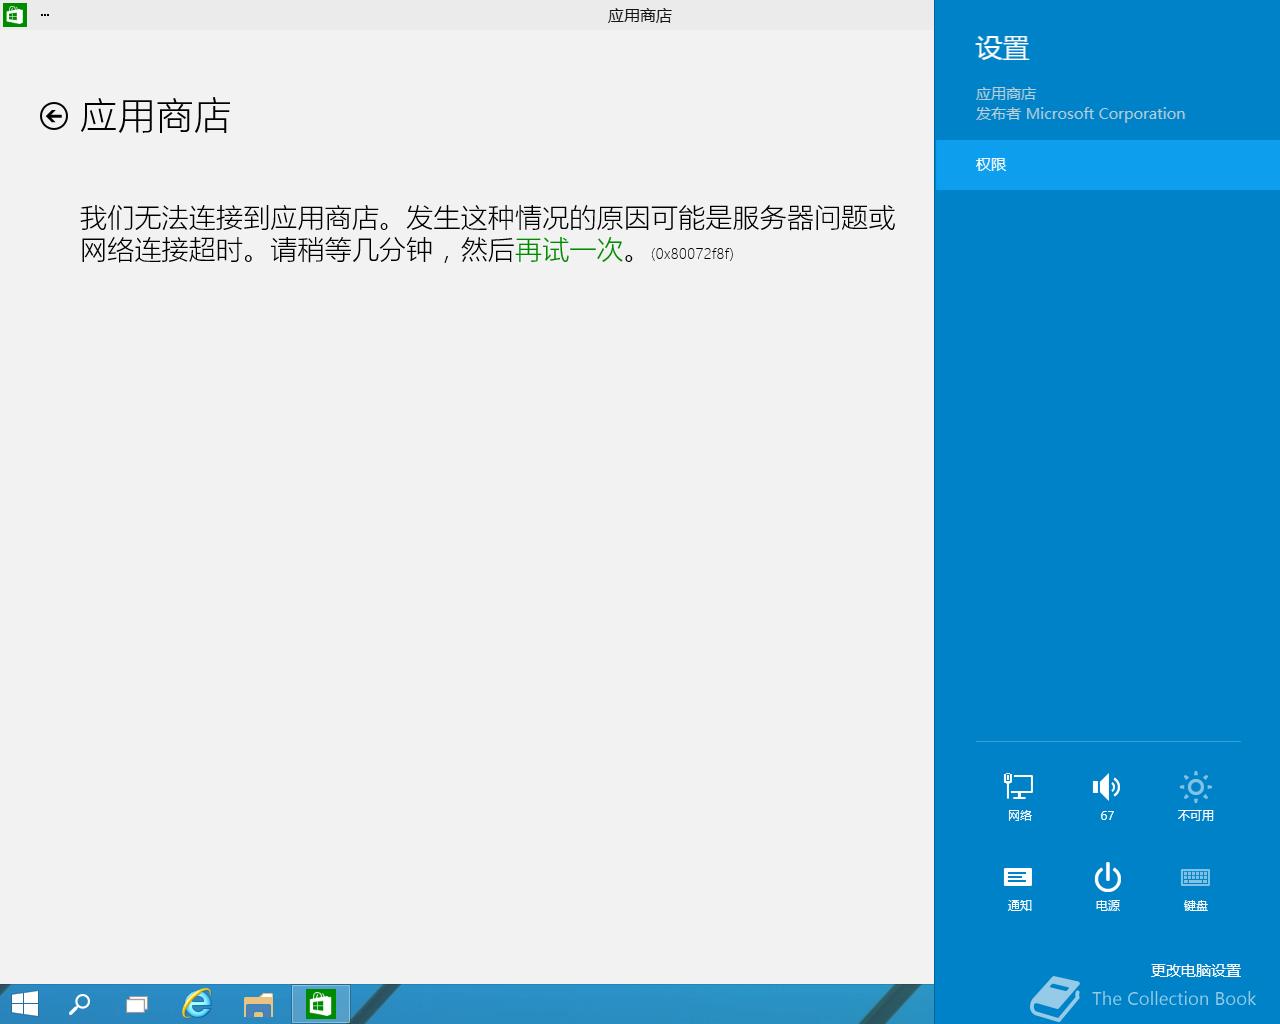Open File Explorer from the taskbar
1280x1024 pixels.
point(258,1004)
